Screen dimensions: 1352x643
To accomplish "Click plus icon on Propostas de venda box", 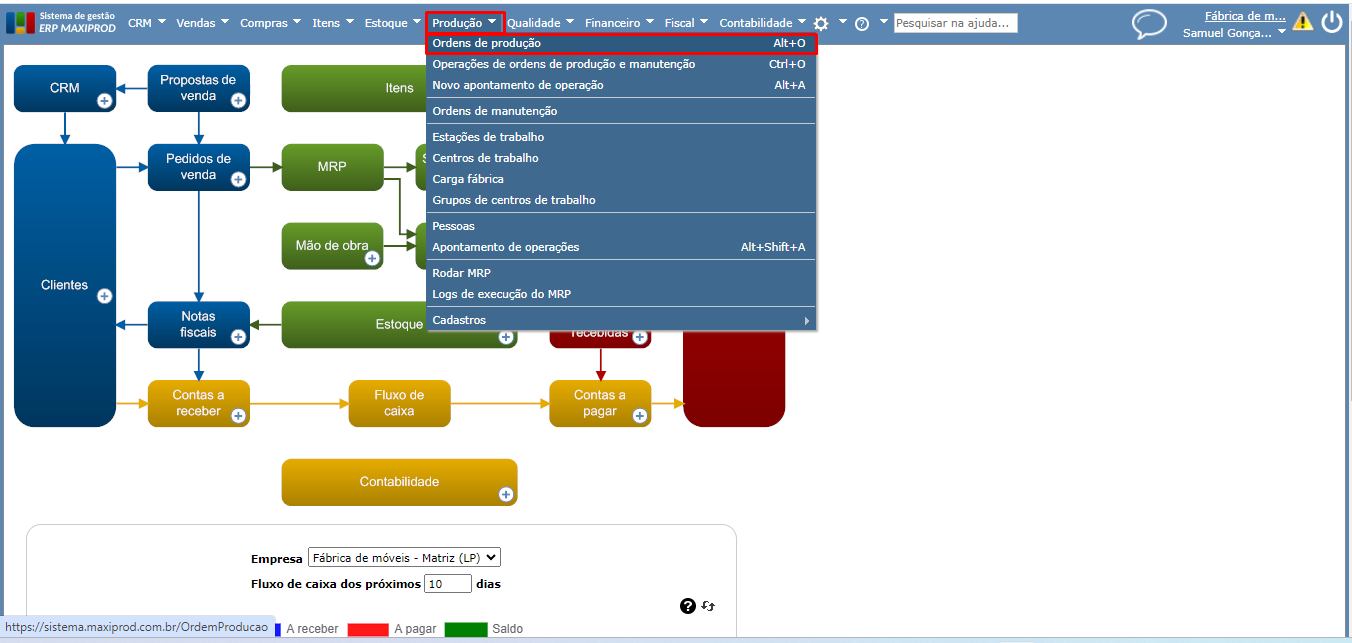I will click(x=238, y=100).
